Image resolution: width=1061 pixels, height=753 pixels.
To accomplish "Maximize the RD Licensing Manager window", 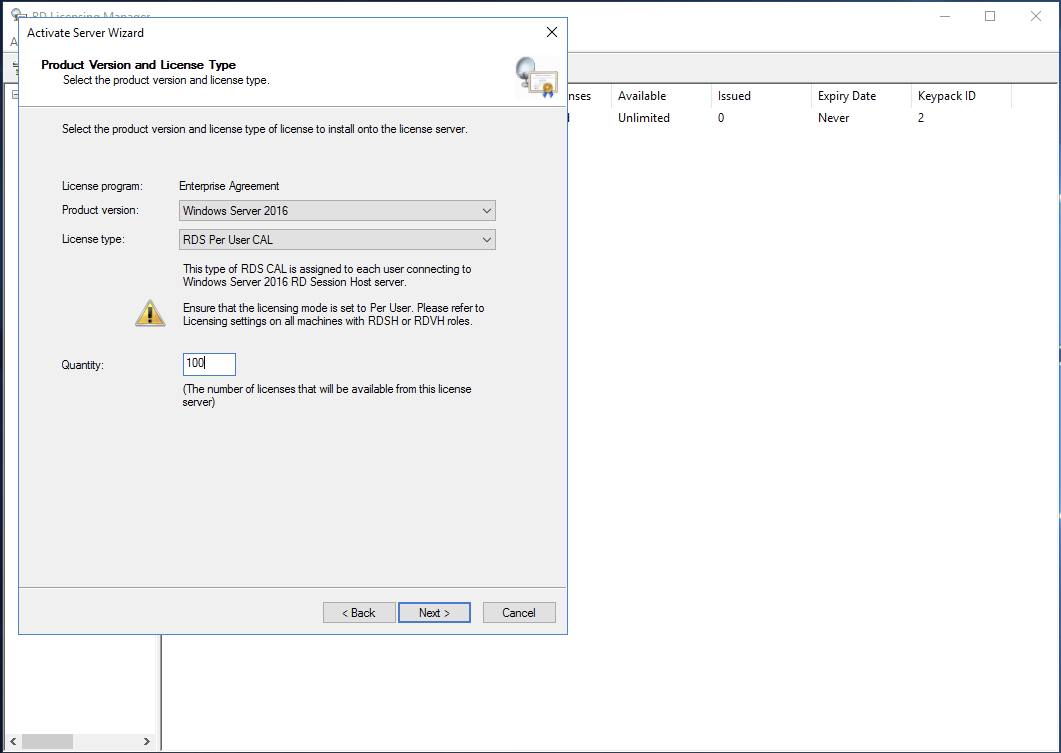I will tap(990, 16).
